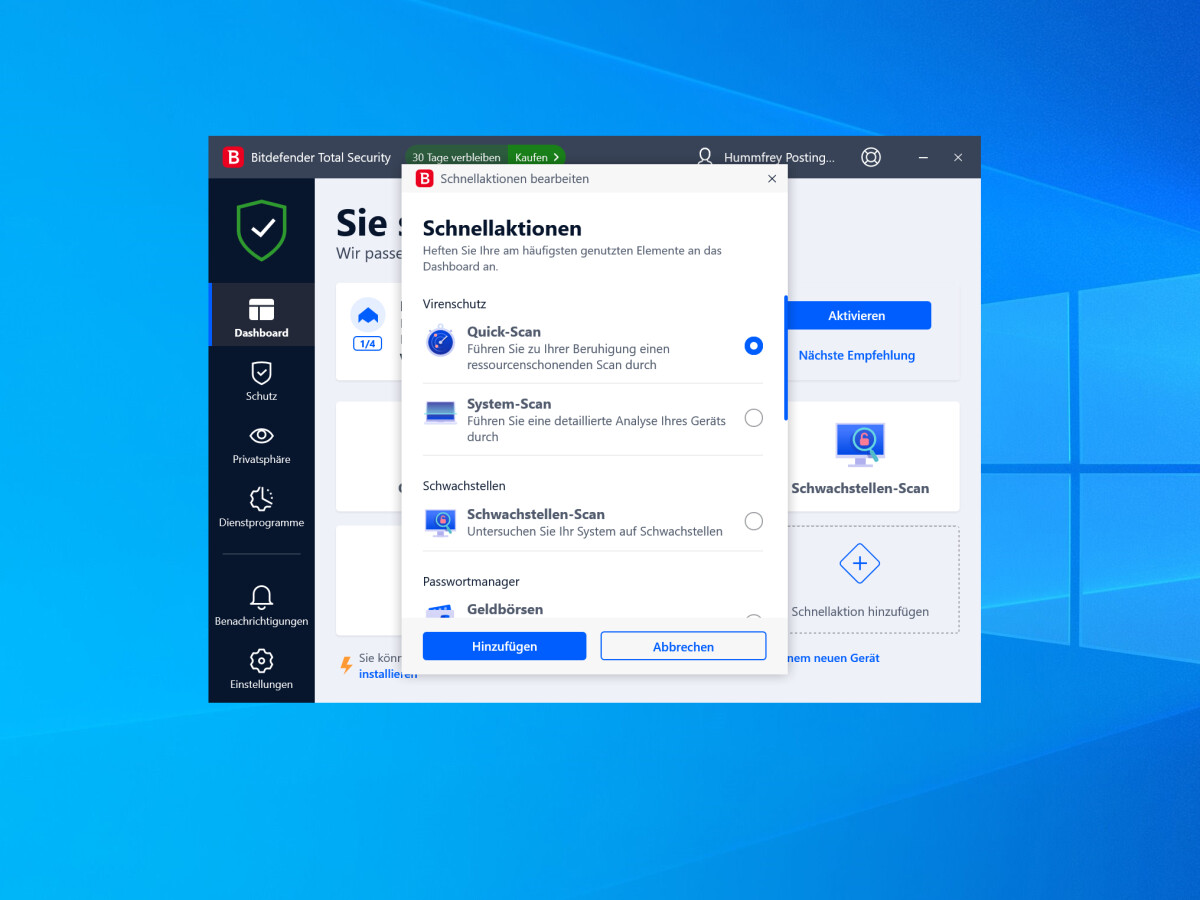Select the System-Scan radio button

coord(754,418)
